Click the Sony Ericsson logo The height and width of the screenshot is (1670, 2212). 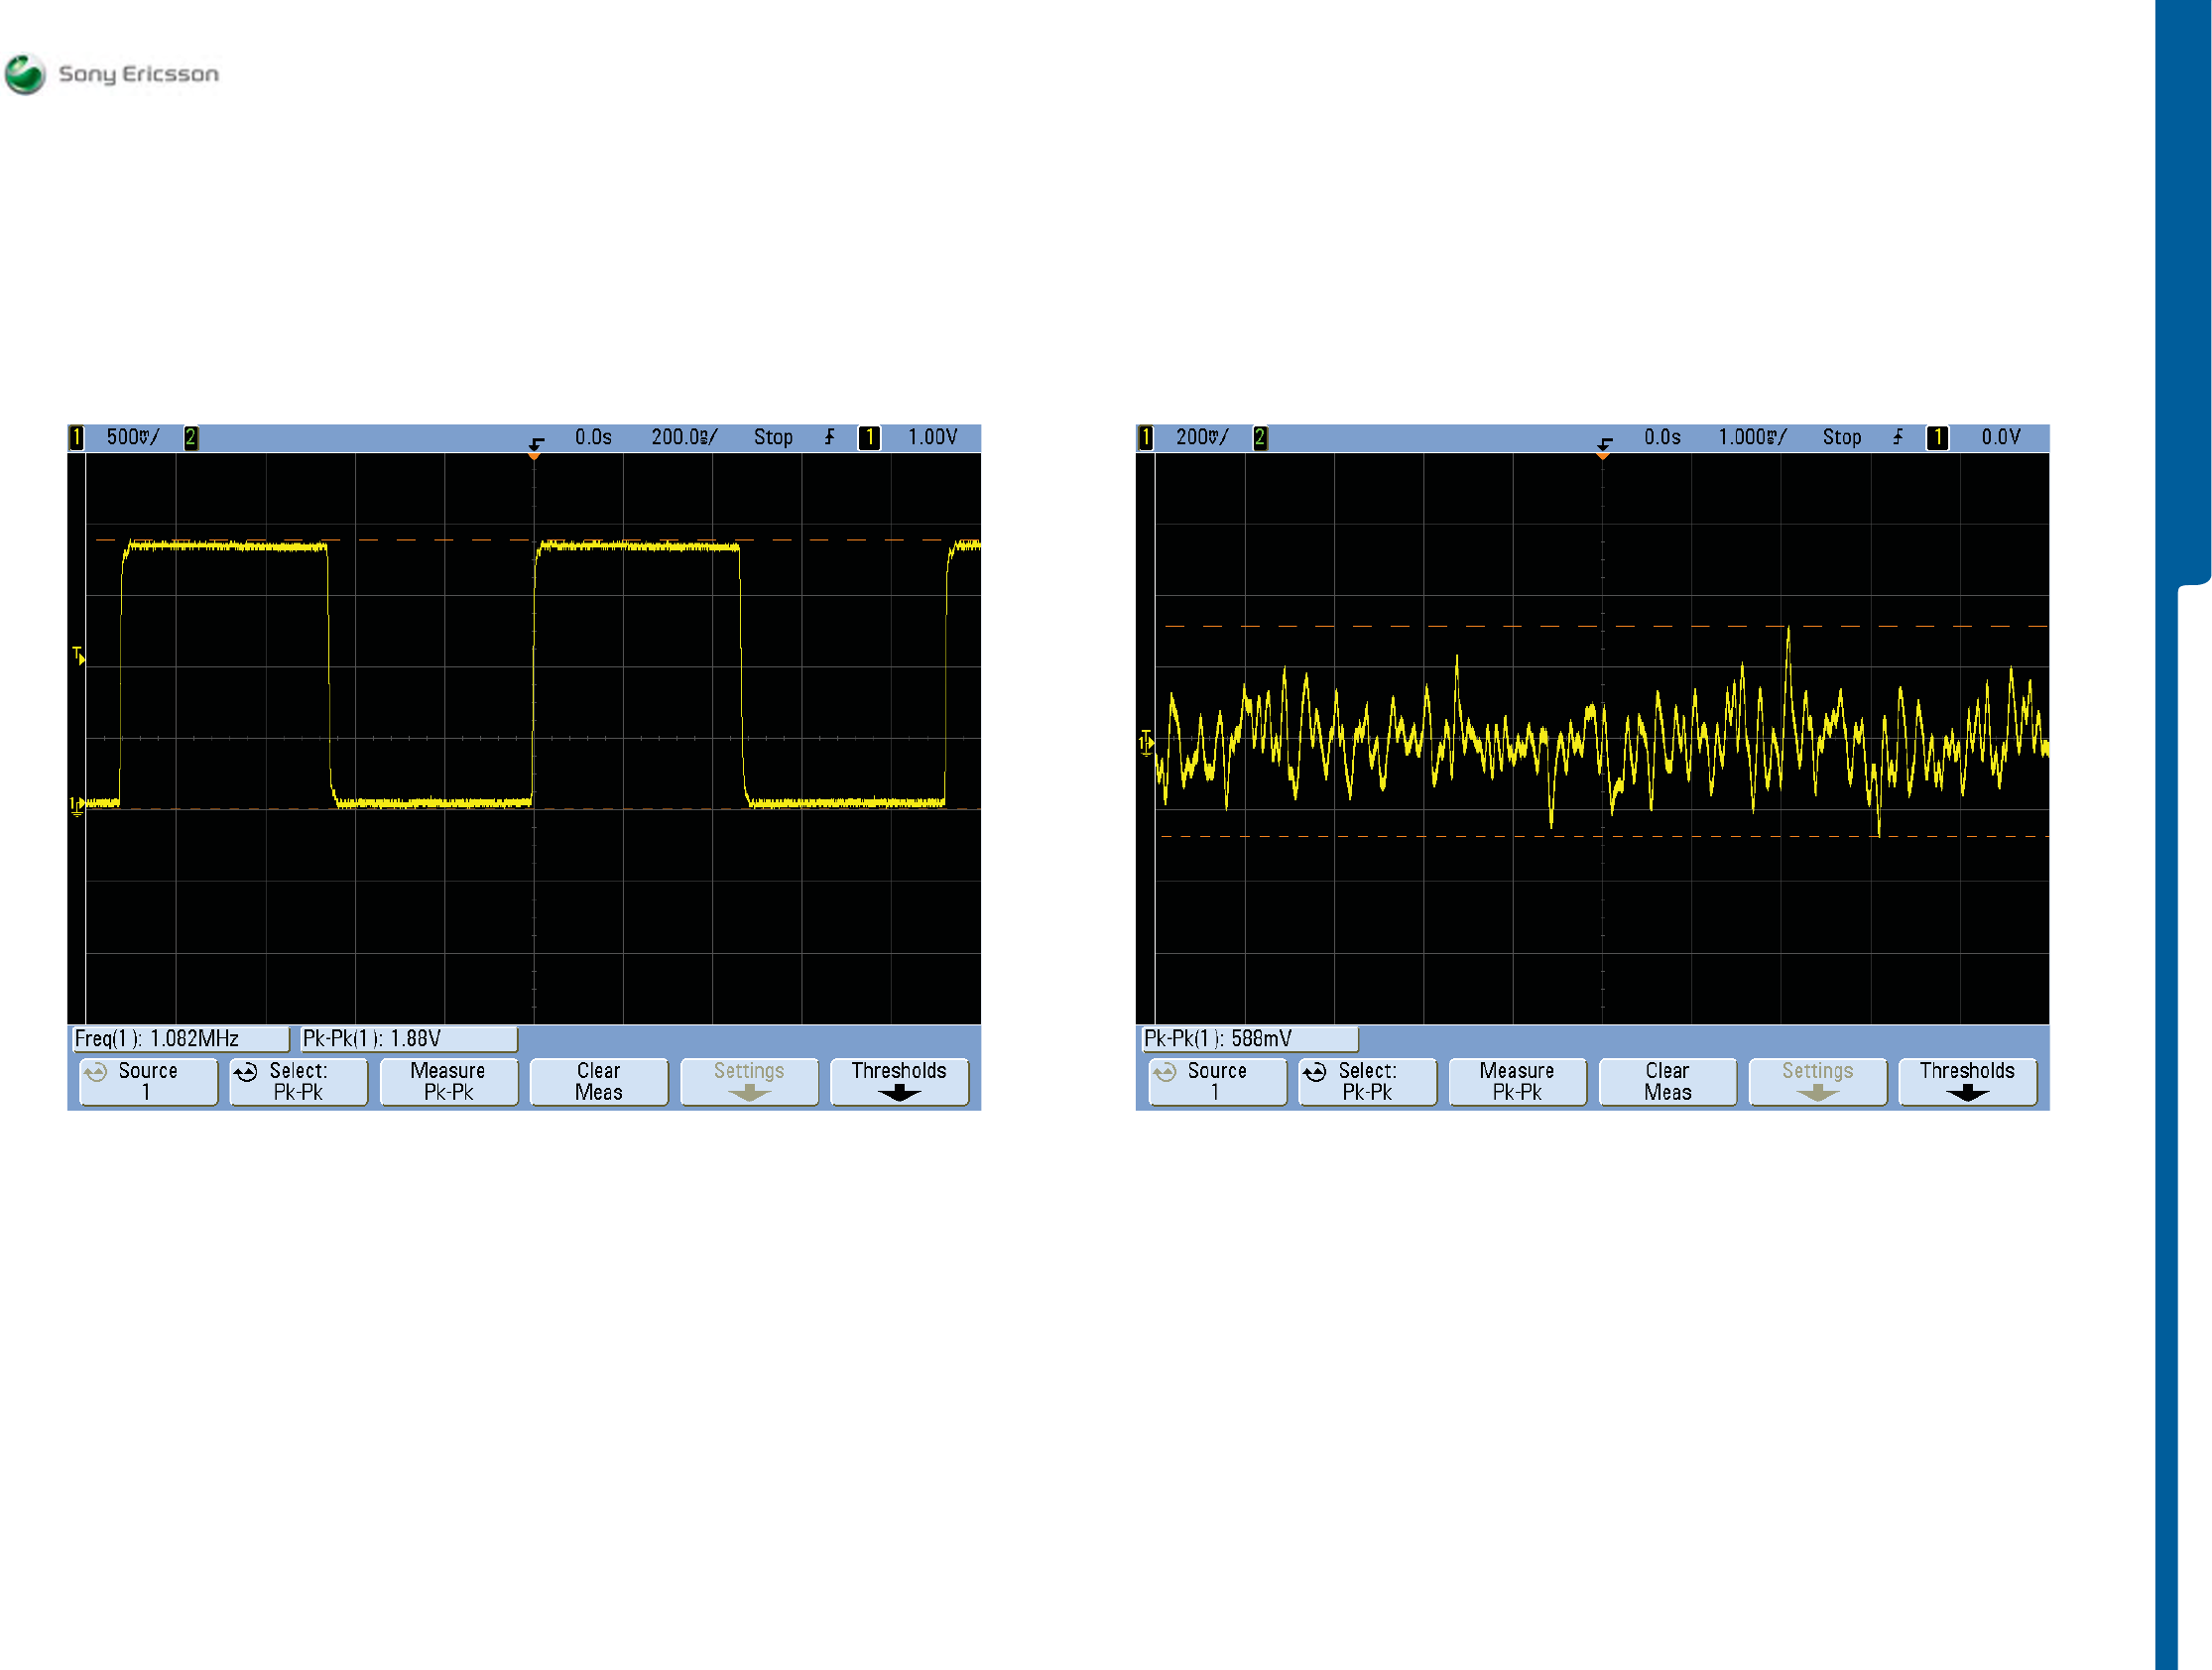click(111, 74)
